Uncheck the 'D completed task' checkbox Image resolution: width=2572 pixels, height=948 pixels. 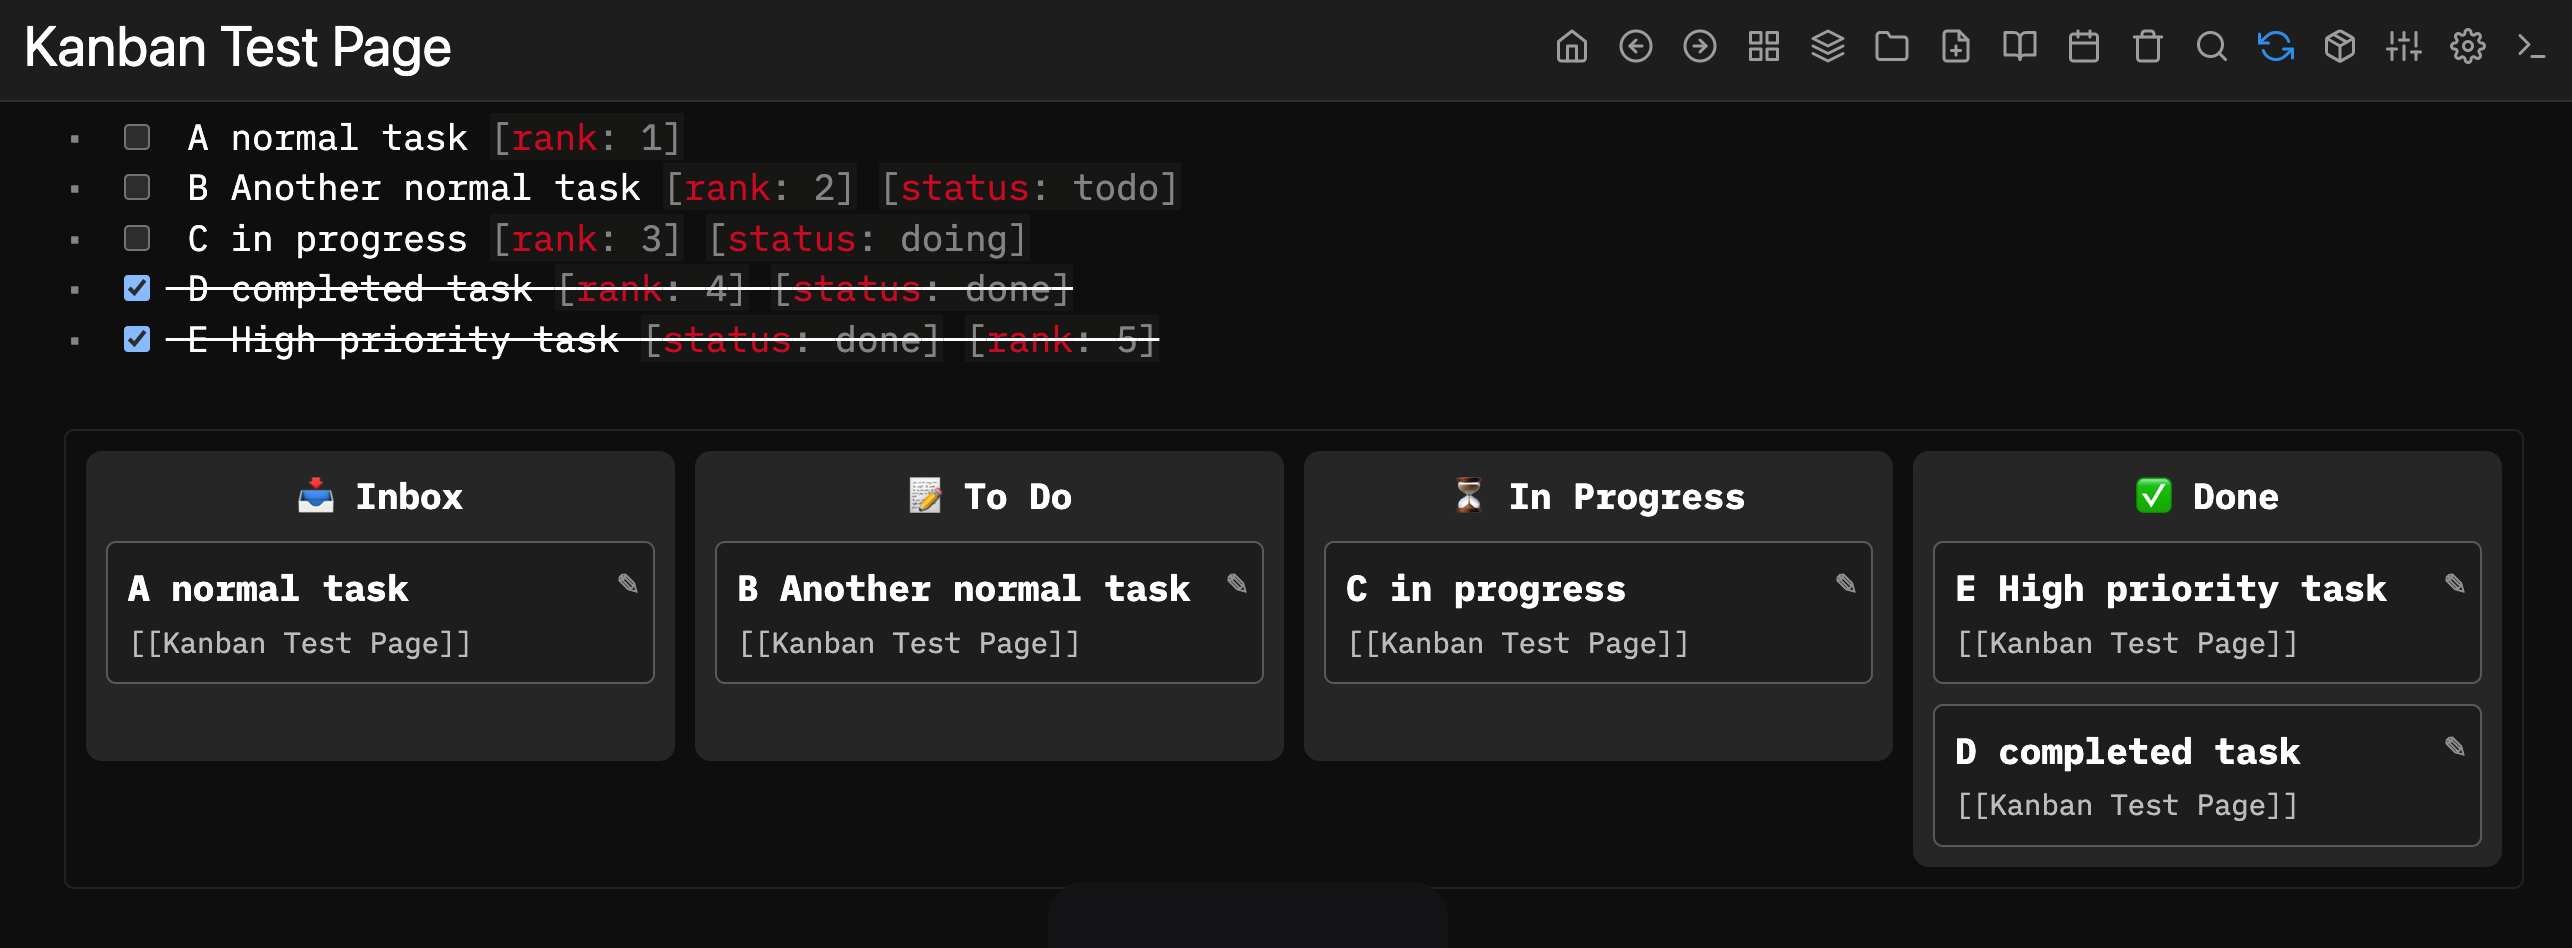[x=137, y=289]
